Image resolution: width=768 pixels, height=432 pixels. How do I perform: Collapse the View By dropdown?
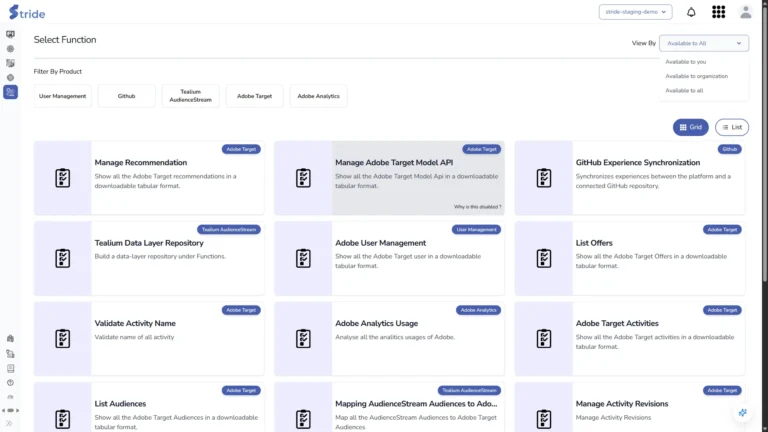(x=704, y=43)
